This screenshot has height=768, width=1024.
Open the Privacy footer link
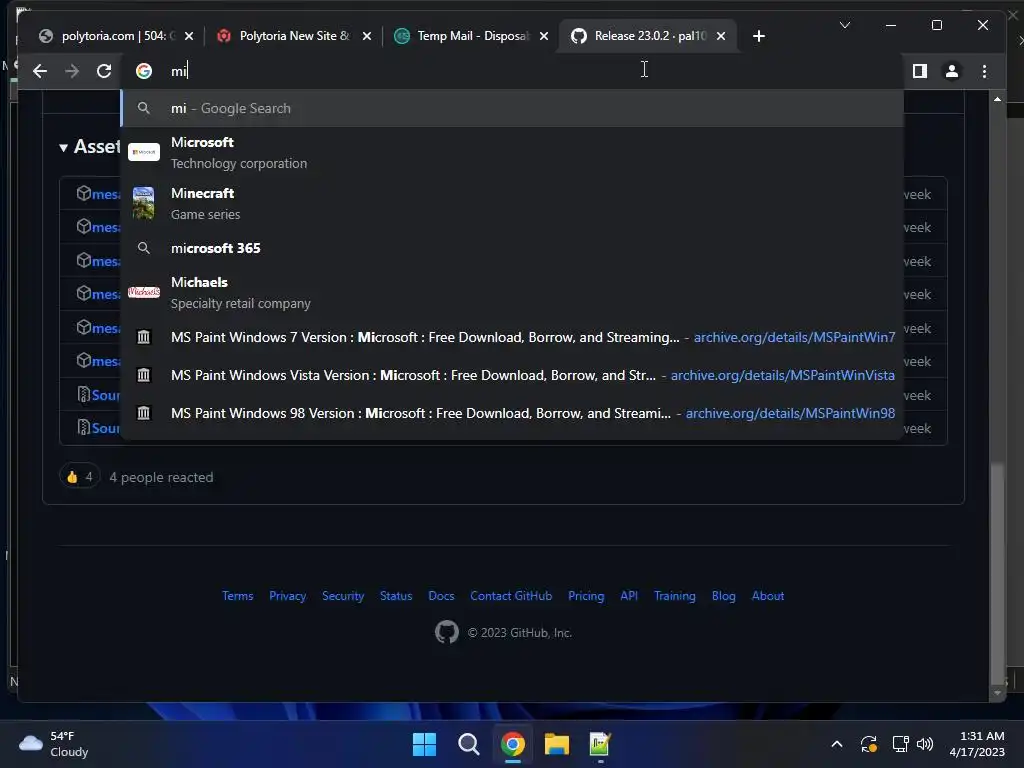click(287, 596)
